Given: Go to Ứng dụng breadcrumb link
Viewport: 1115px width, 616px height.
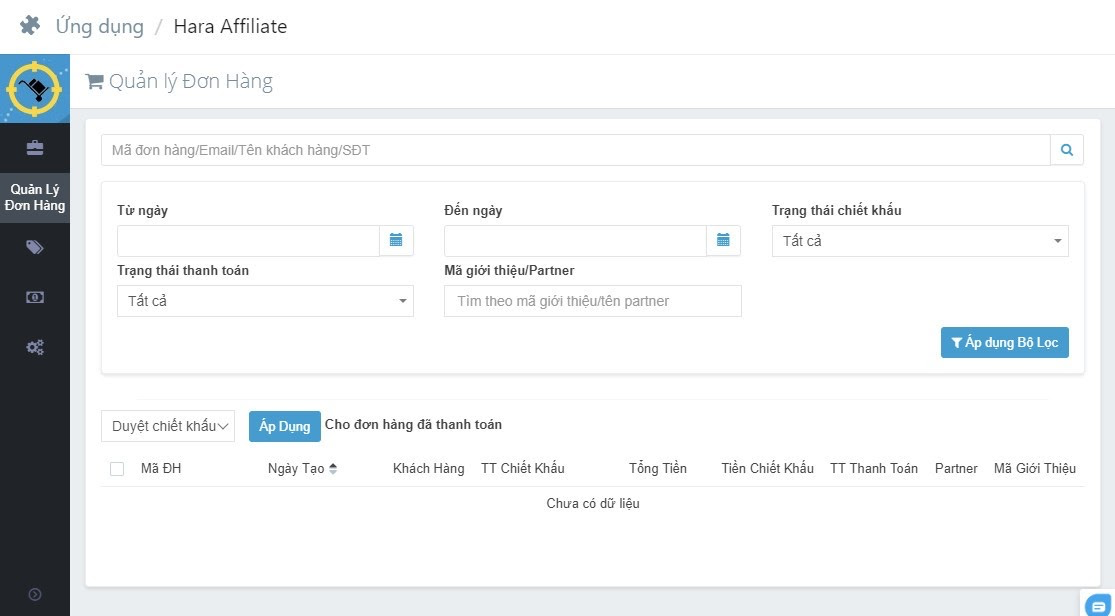Looking at the screenshot, I should point(99,27).
